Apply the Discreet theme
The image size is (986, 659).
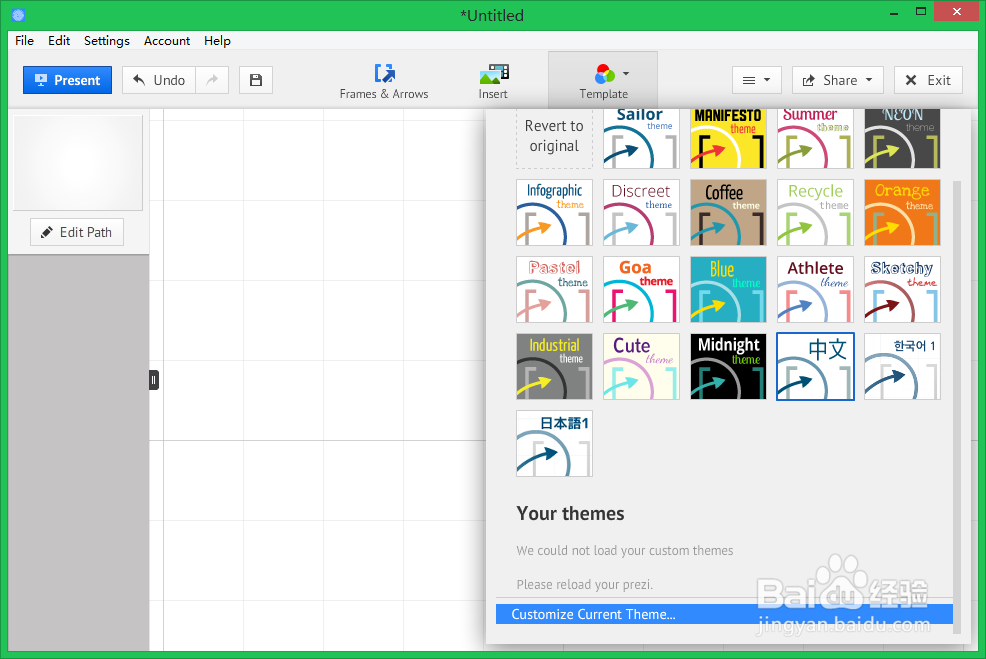click(x=641, y=213)
